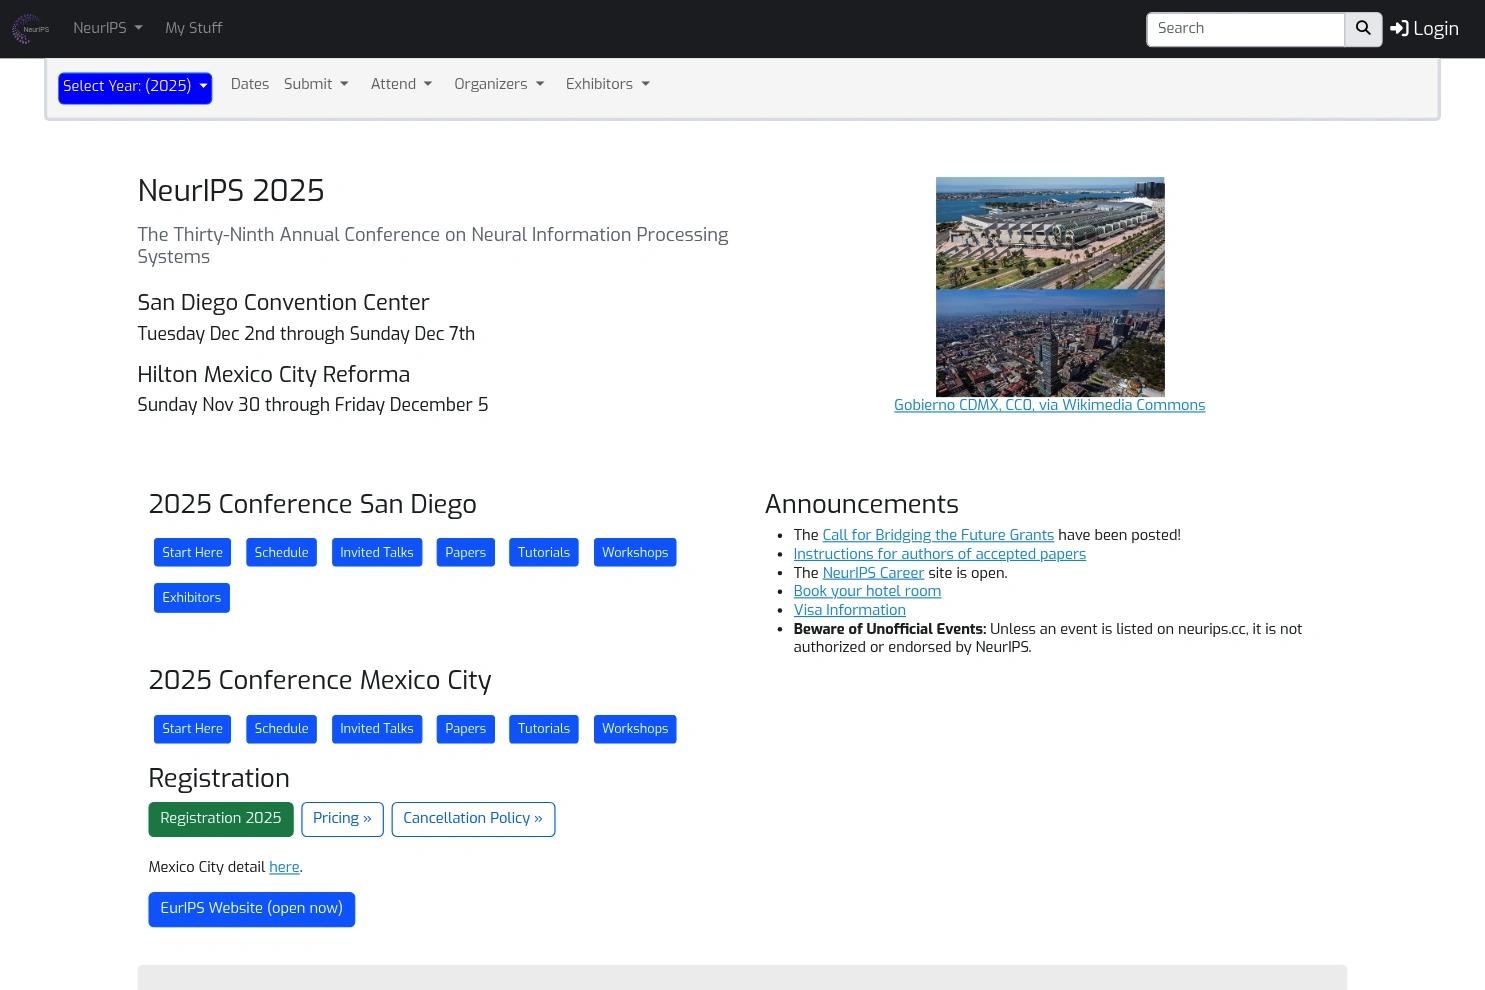This screenshot has width=1485, height=990.
Task: Click the 'Beware of Unofficial Events:' text
Action: [889, 629]
